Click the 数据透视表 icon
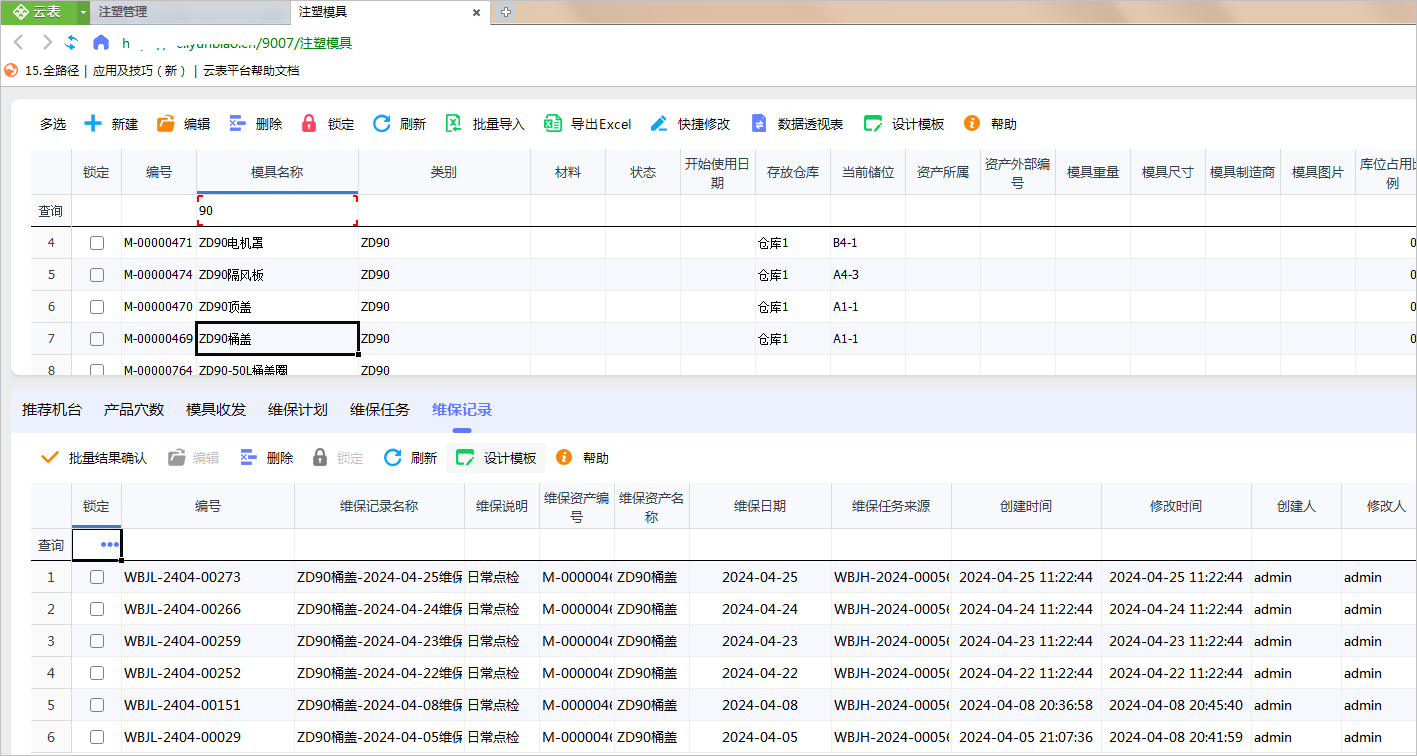The width and height of the screenshot is (1417, 756). click(x=759, y=124)
